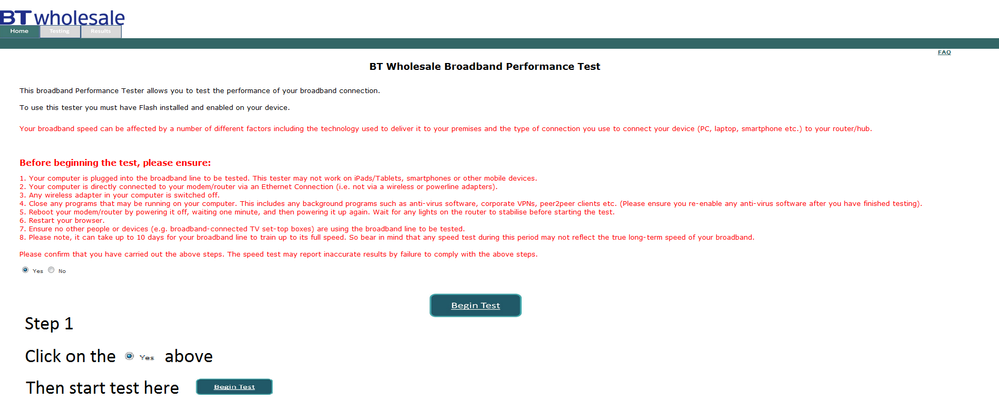The height and width of the screenshot is (414, 999).
Task: Open the FAQ link
Action: [x=944, y=52]
